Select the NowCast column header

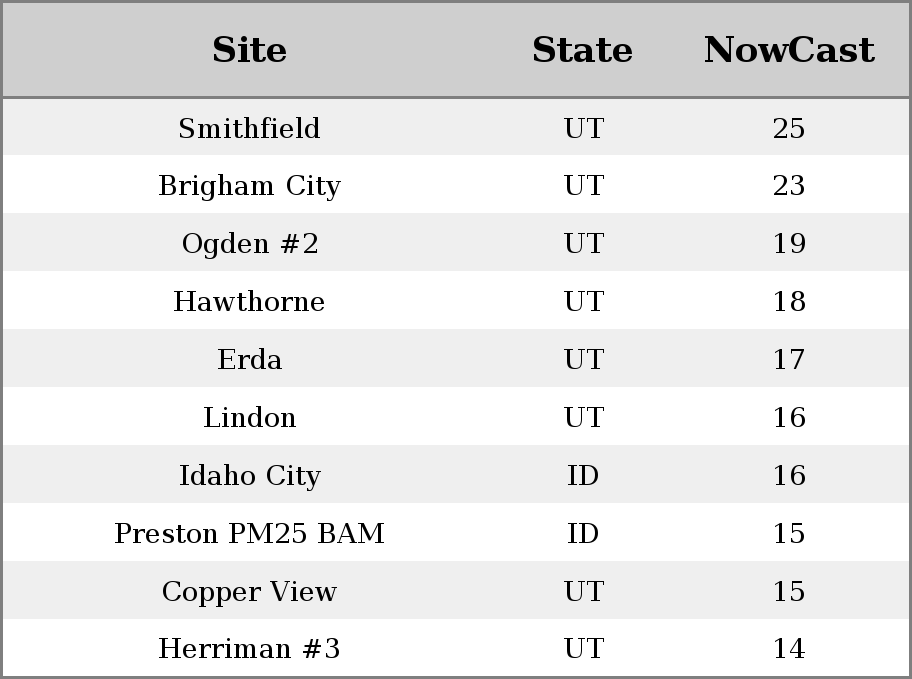point(788,50)
